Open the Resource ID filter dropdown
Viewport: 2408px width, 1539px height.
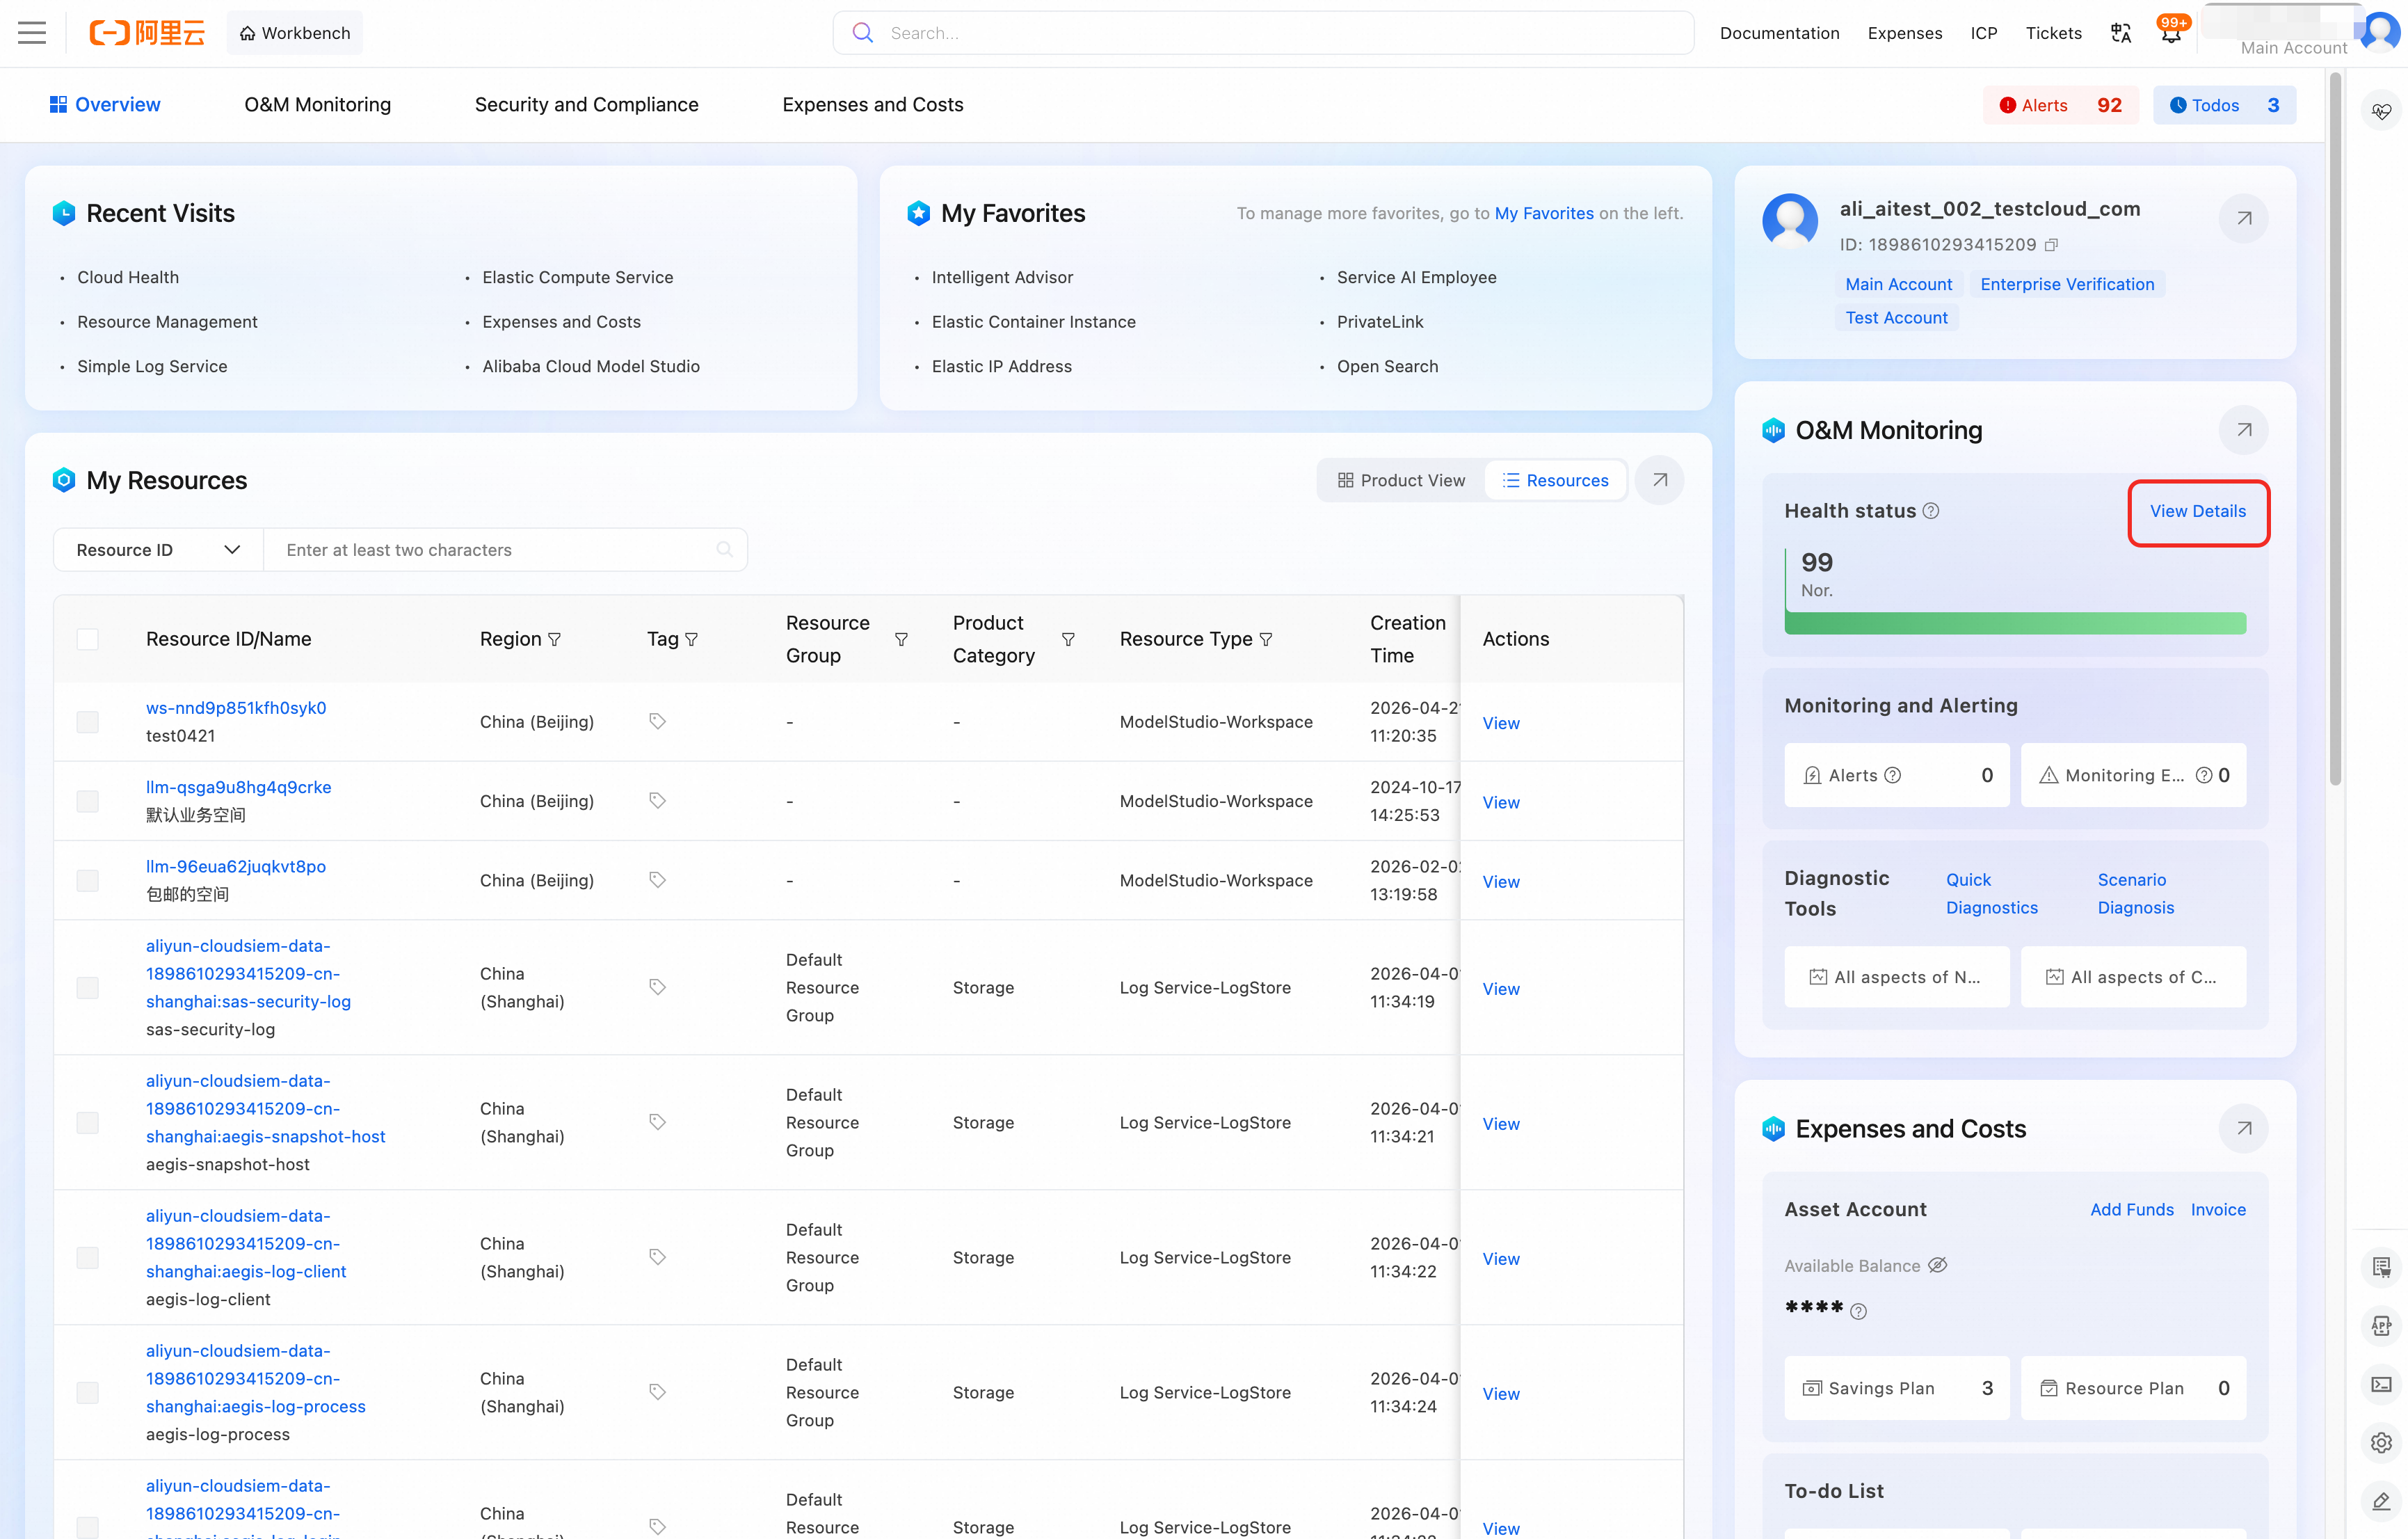[x=158, y=549]
